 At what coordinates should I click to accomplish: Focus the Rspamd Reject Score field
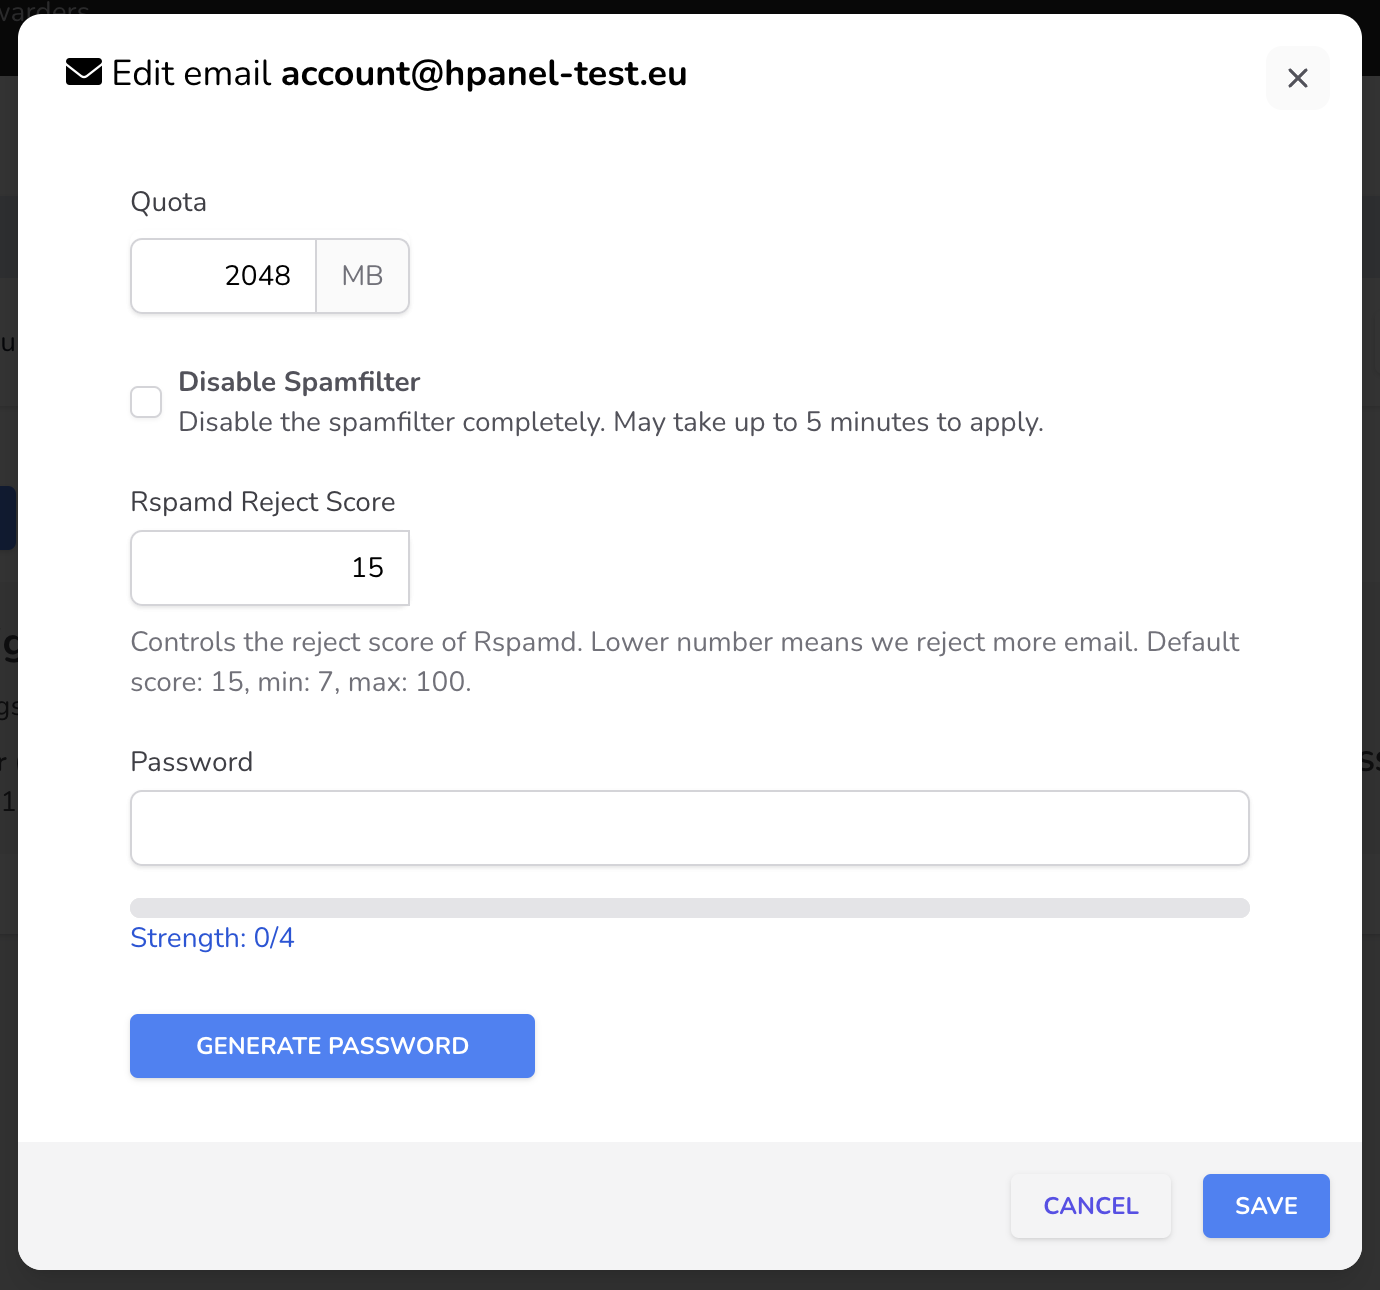(270, 568)
